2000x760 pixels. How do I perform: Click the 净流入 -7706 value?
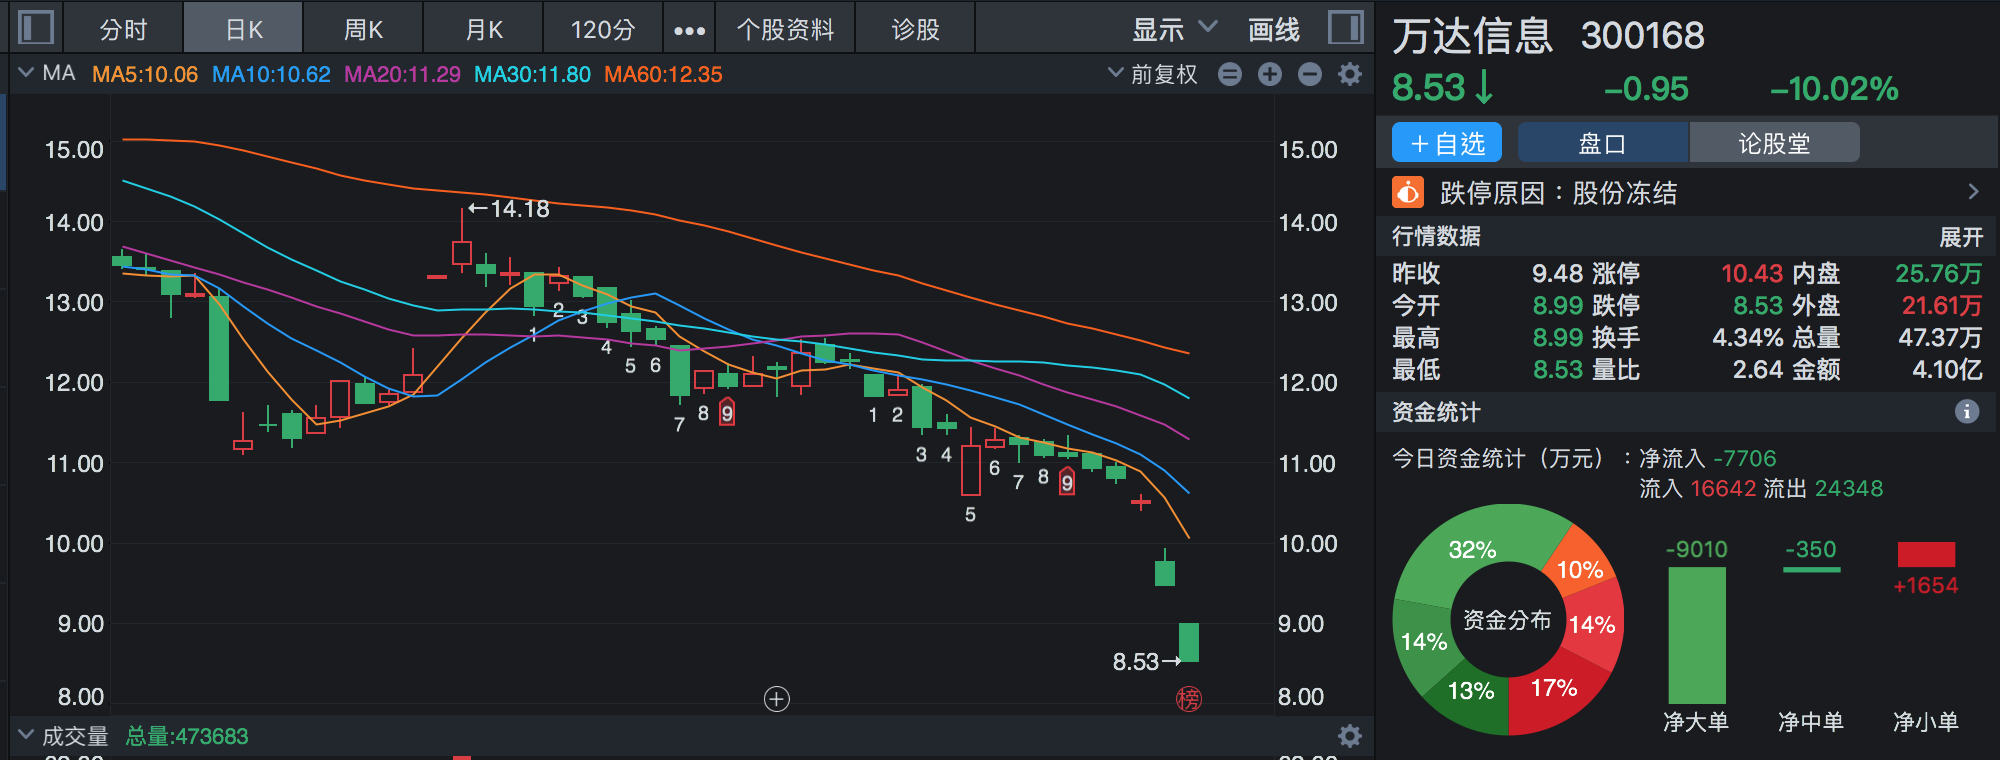(x=1745, y=458)
